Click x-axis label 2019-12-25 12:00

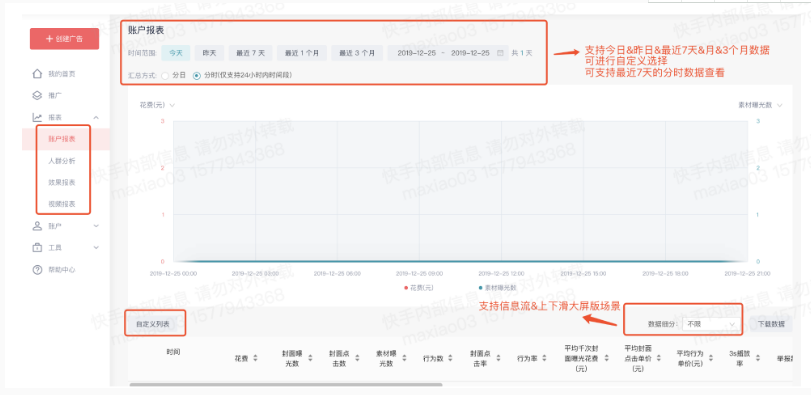point(502,274)
